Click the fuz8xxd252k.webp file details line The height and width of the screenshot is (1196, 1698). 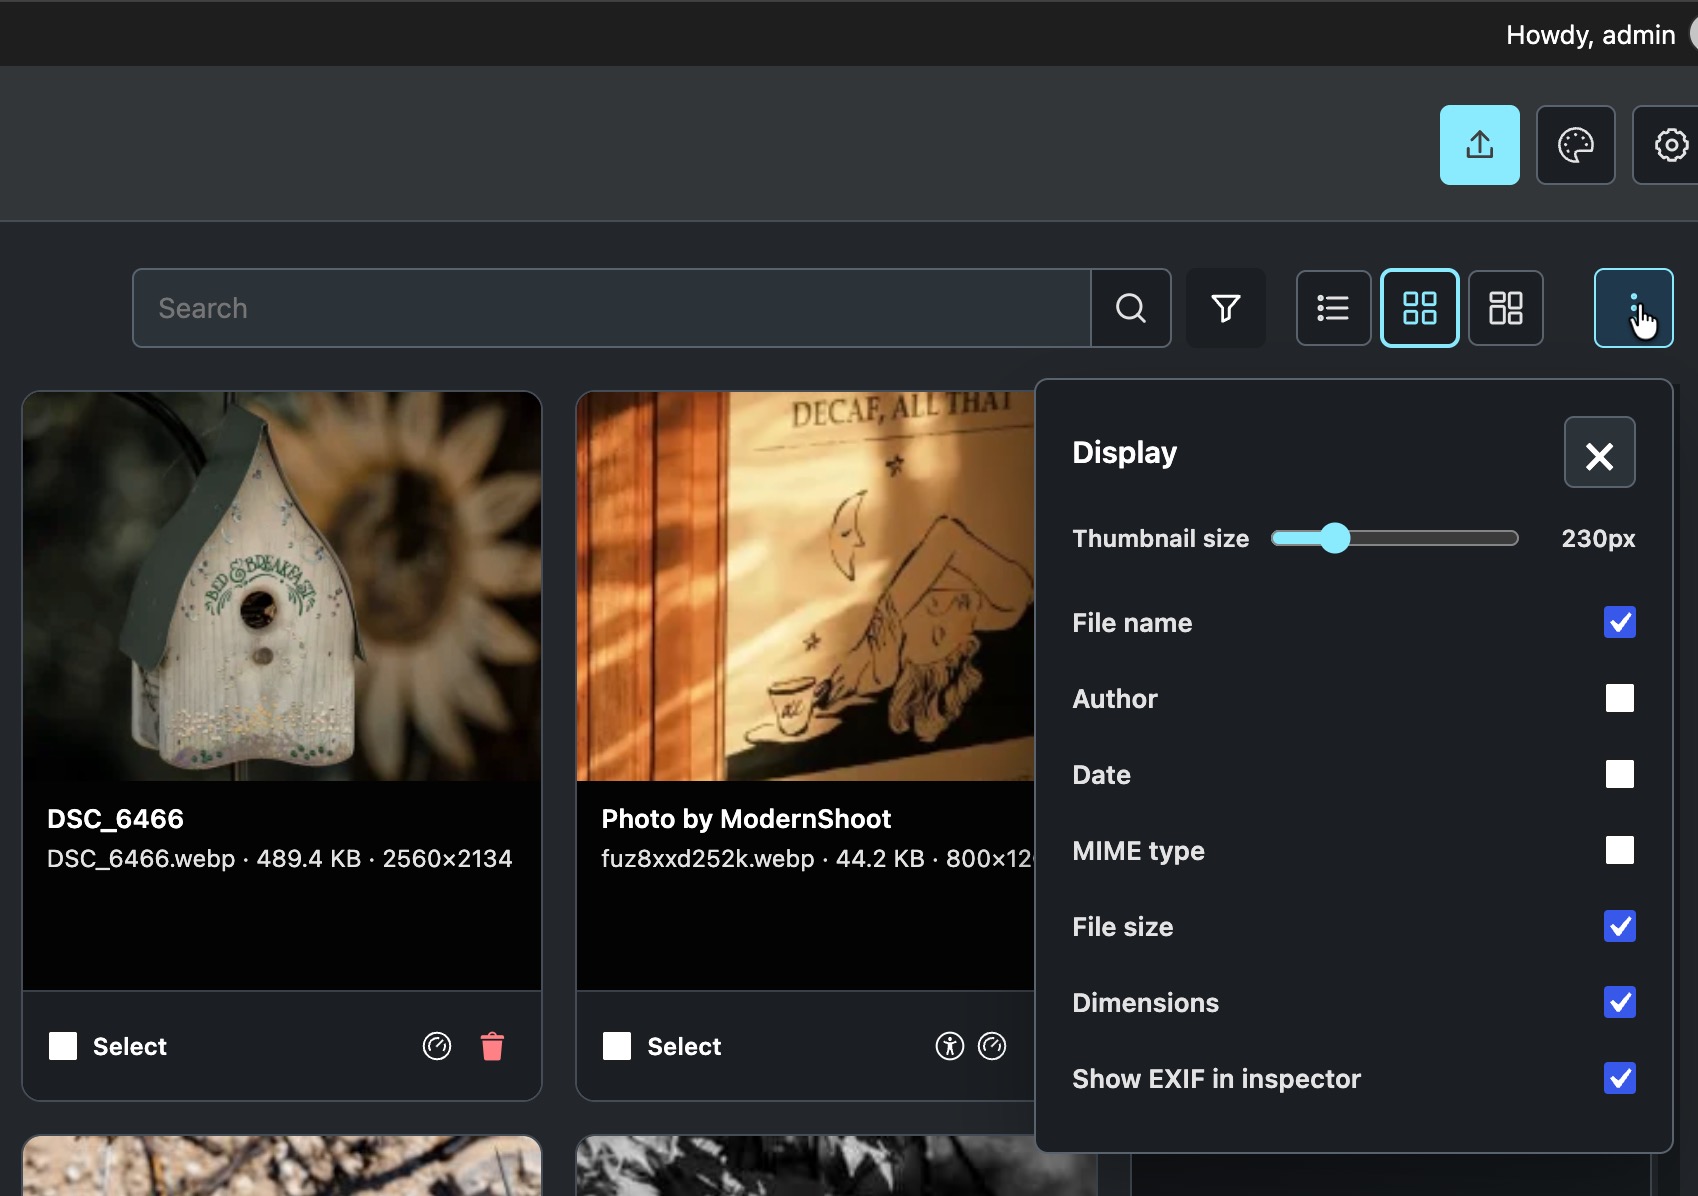click(x=817, y=859)
